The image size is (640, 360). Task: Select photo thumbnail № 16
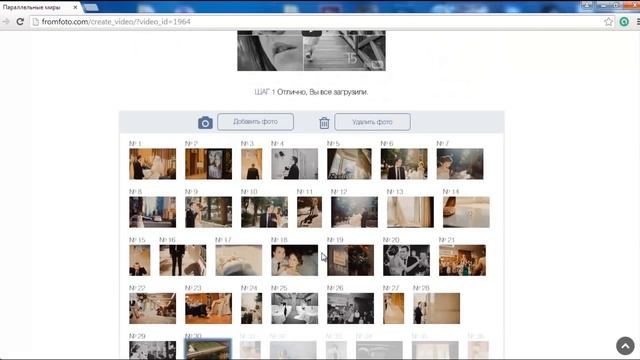pyautogui.click(x=183, y=260)
